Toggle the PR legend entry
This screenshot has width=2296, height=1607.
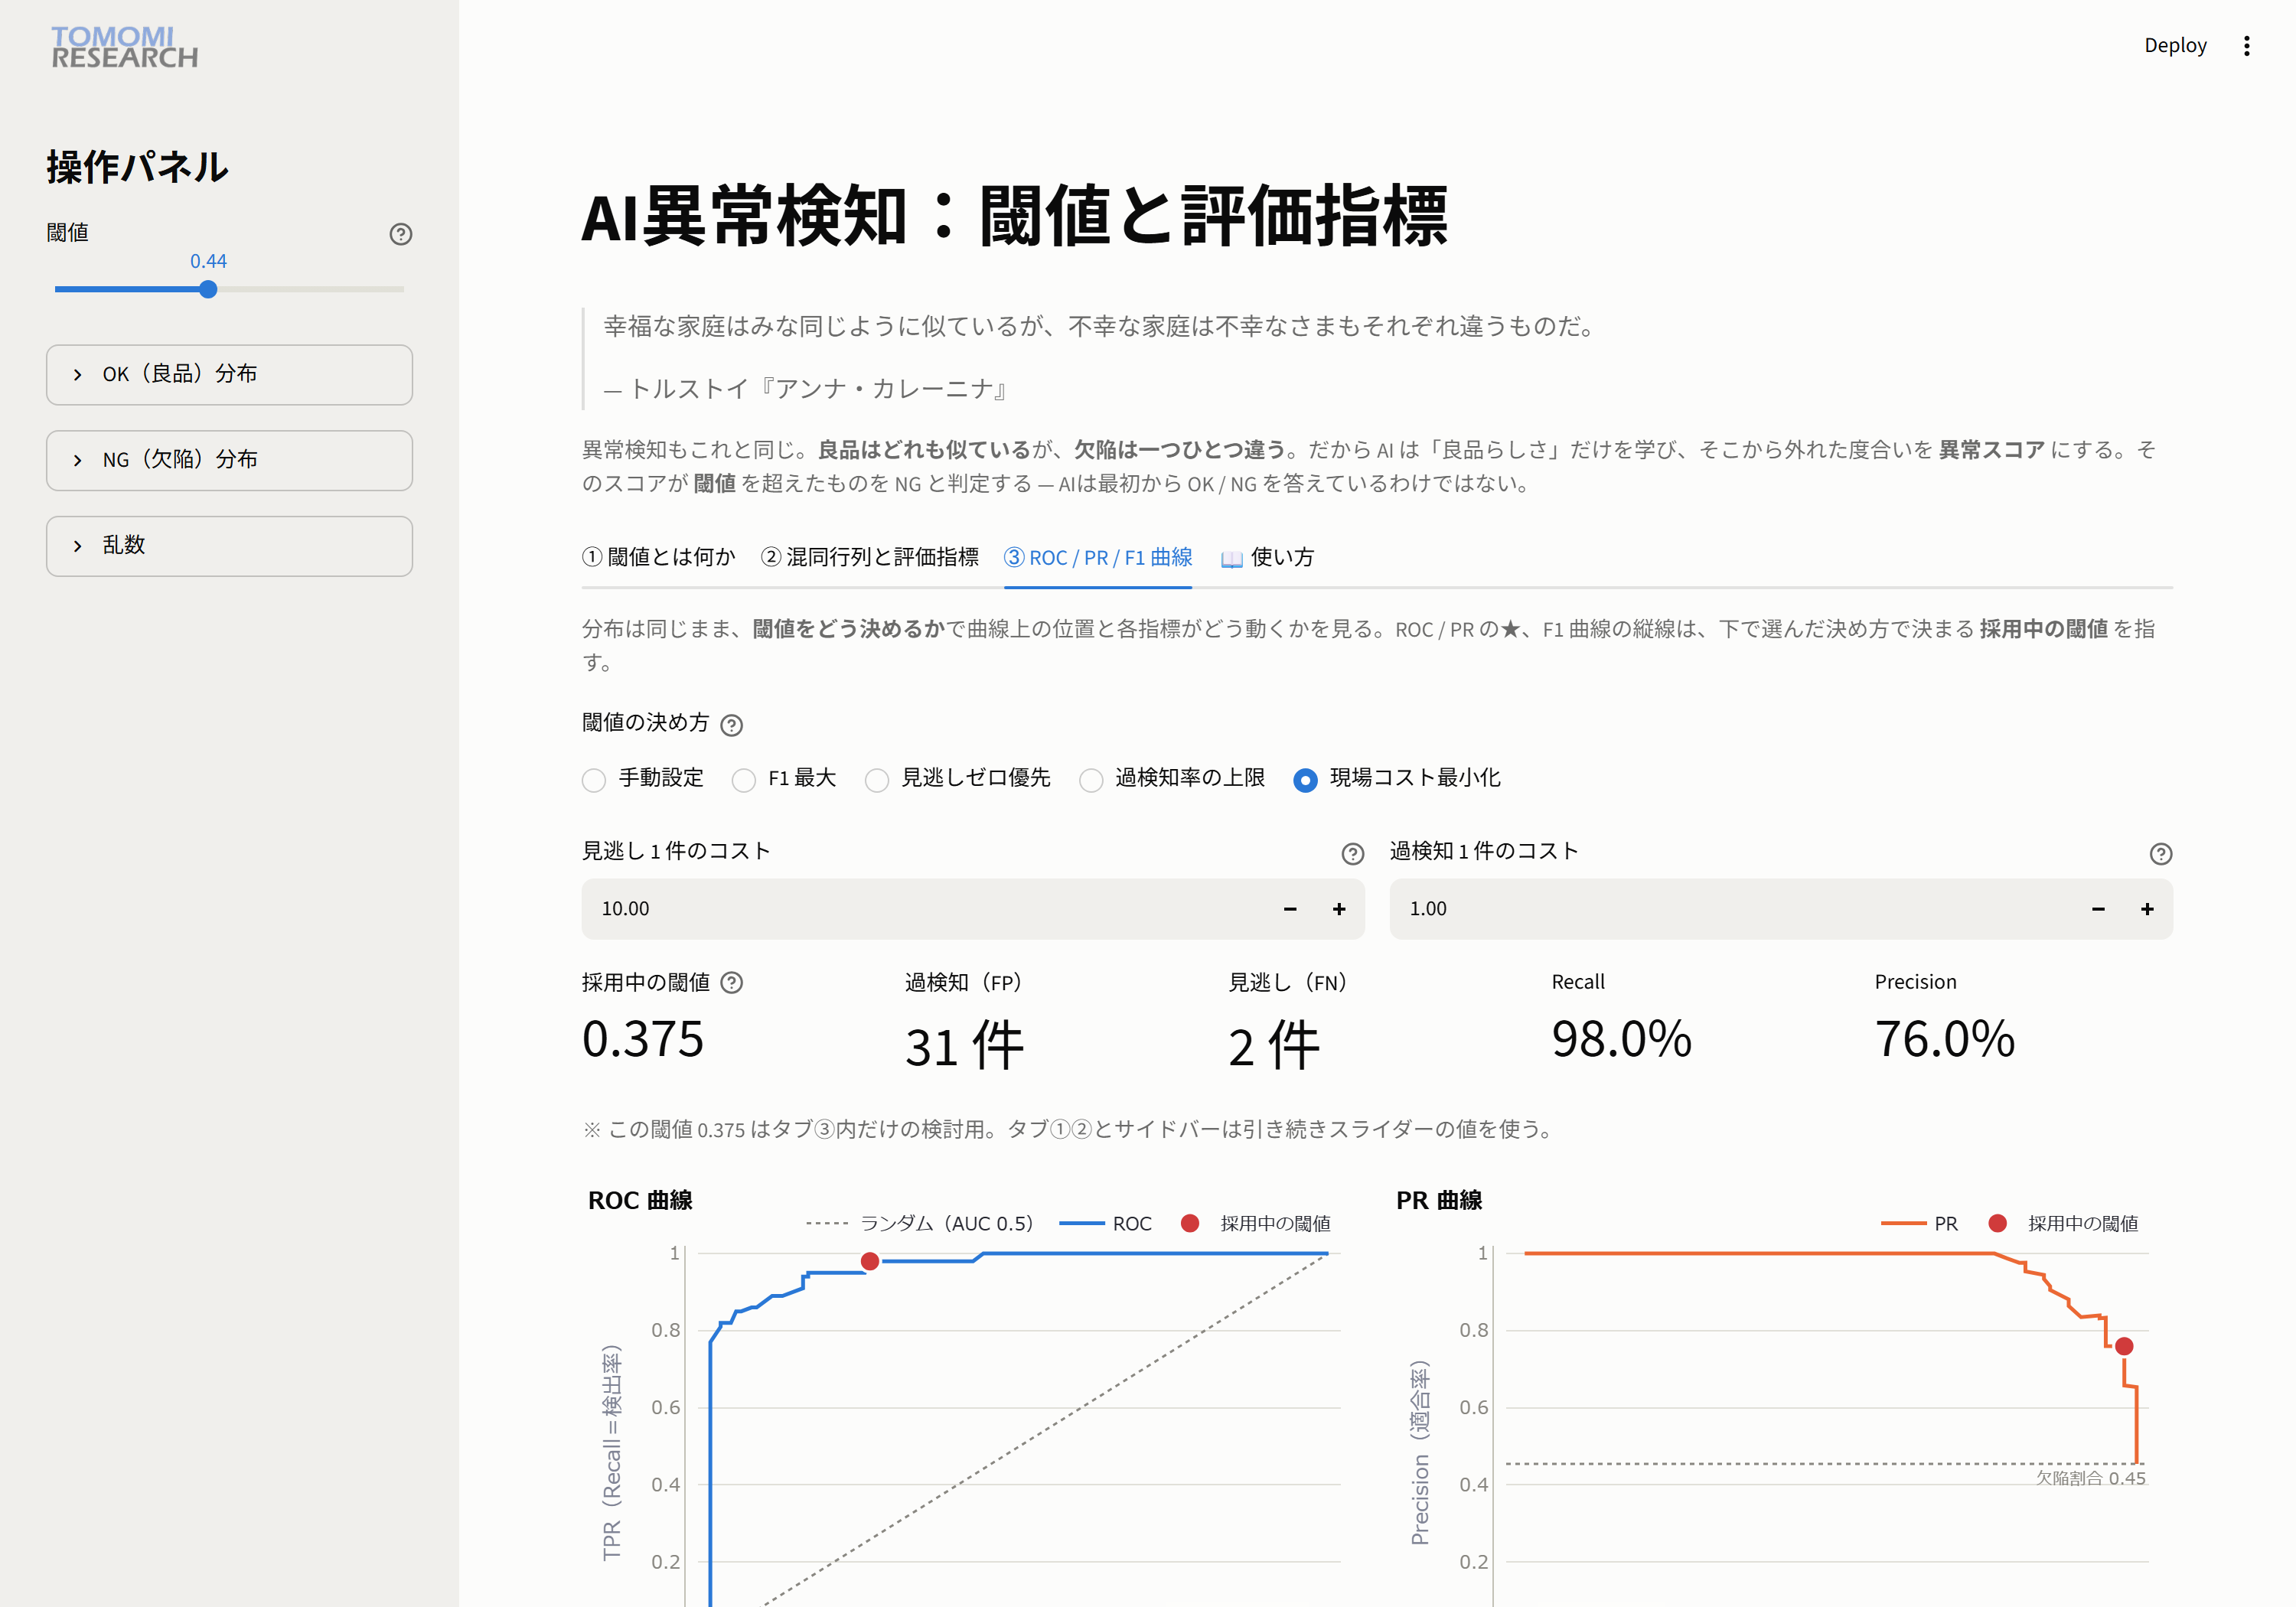1920,1224
